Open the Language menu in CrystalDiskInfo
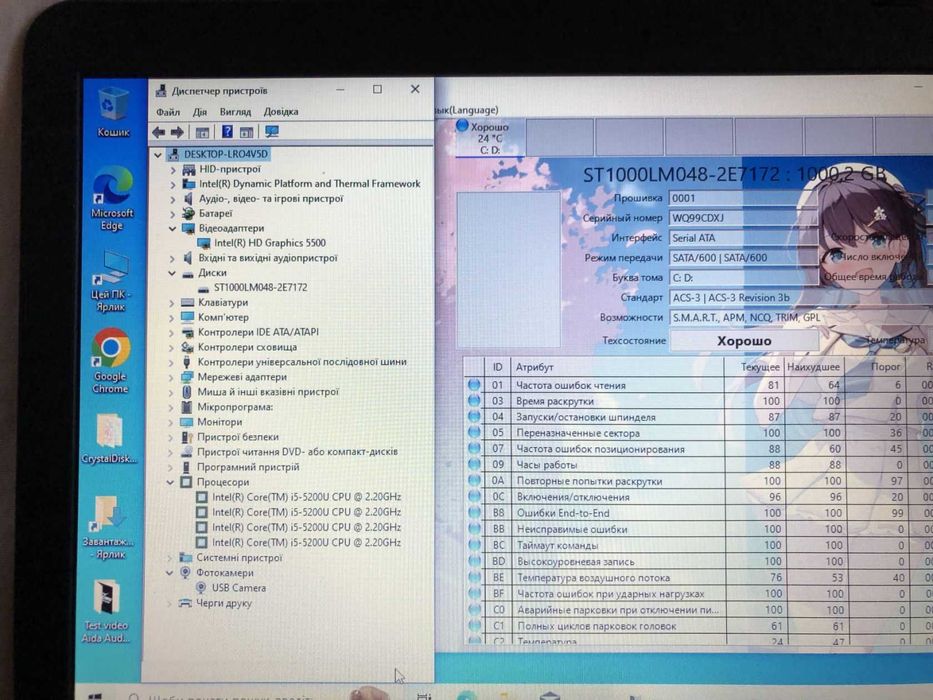The width and height of the screenshot is (933, 700). click(x=467, y=110)
